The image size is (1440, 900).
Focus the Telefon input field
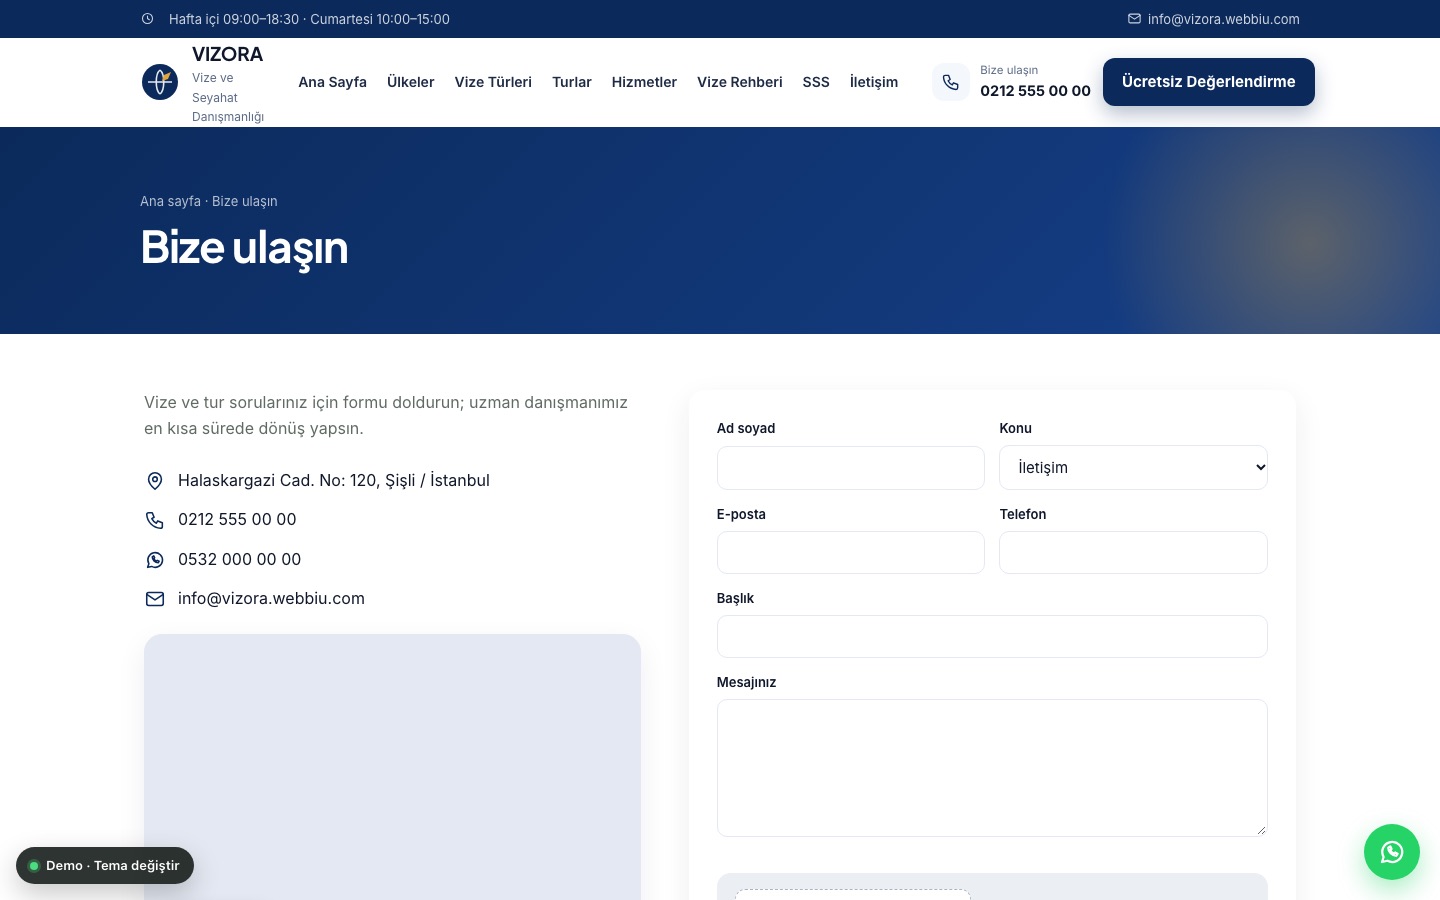(1133, 553)
